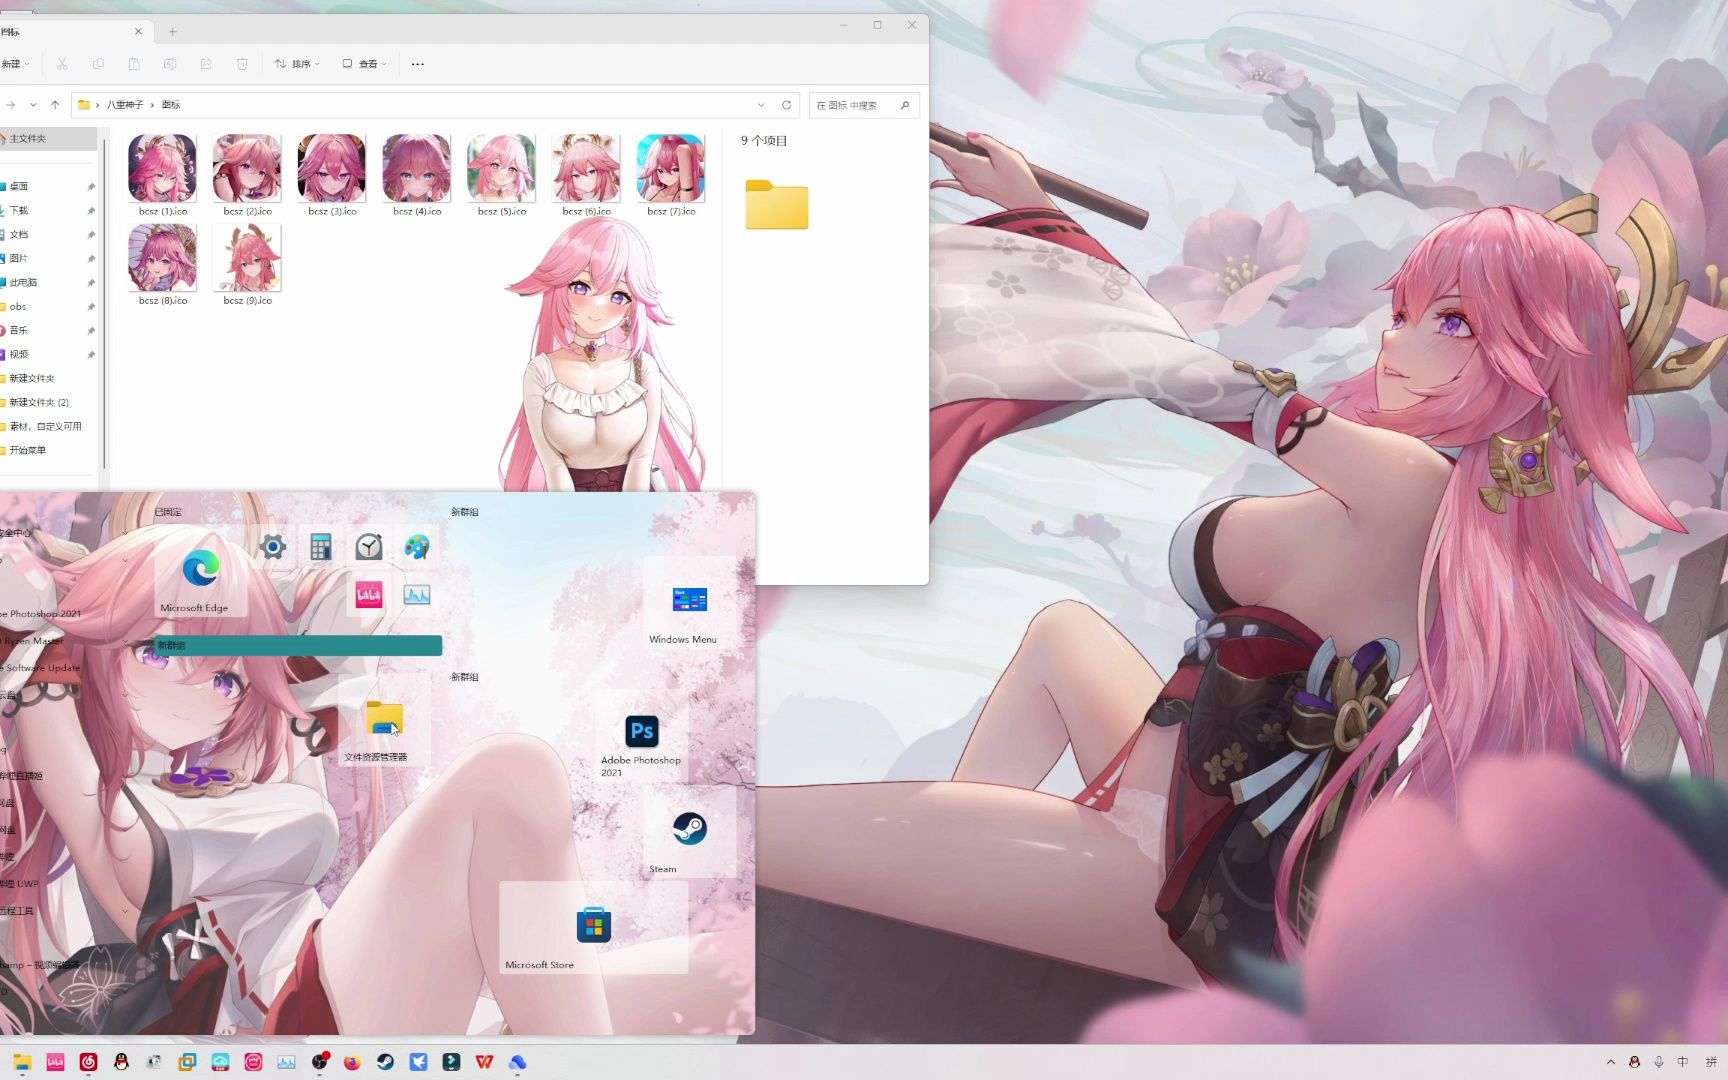Screen dimensions: 1728x1080
Task: Open the Steam tile in Start menu
Action: coord(689,832)
